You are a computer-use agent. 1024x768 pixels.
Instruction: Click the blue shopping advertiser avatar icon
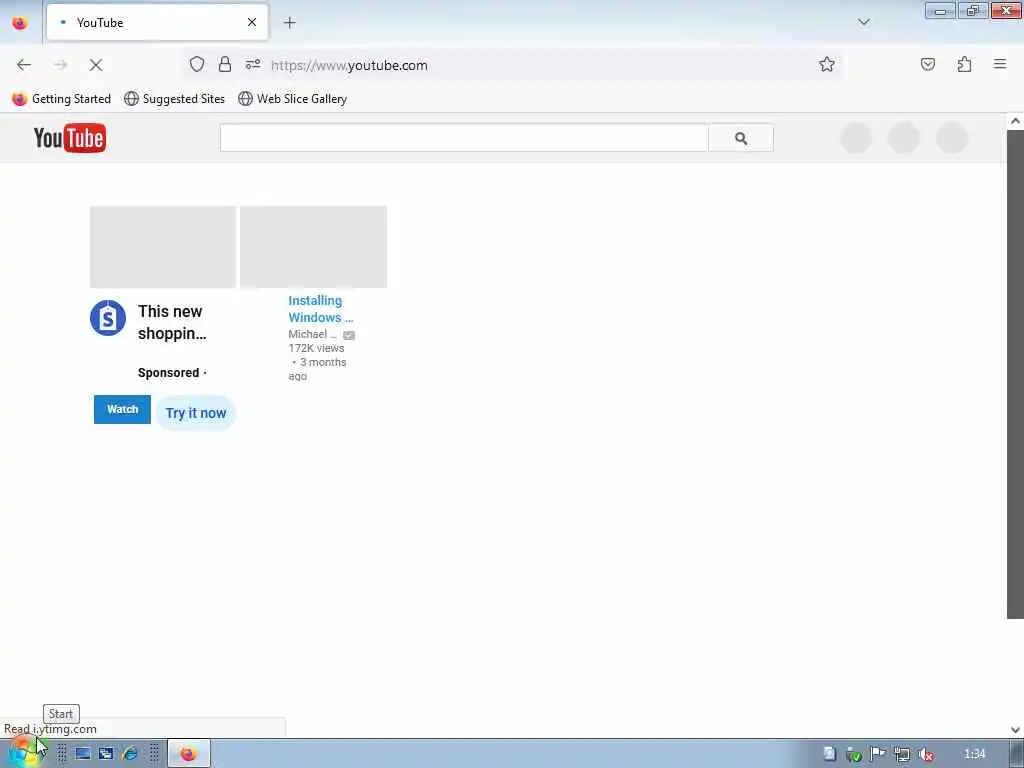pos(108,318)
